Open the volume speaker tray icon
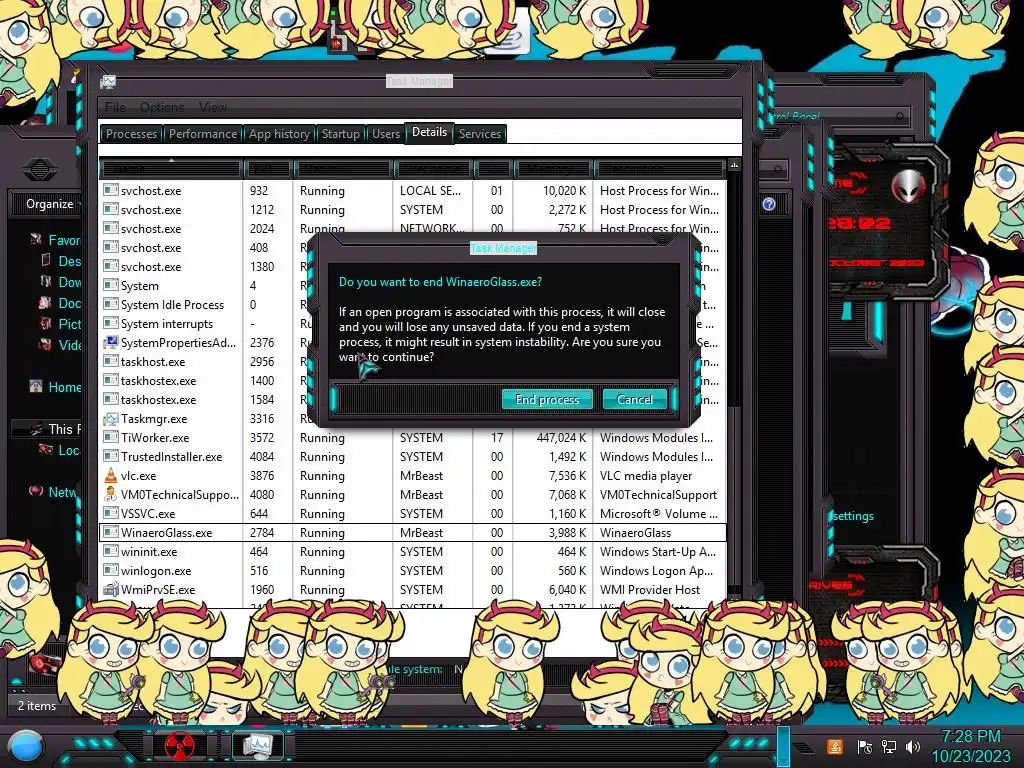 pyautogui.click(x=912, y=746)
